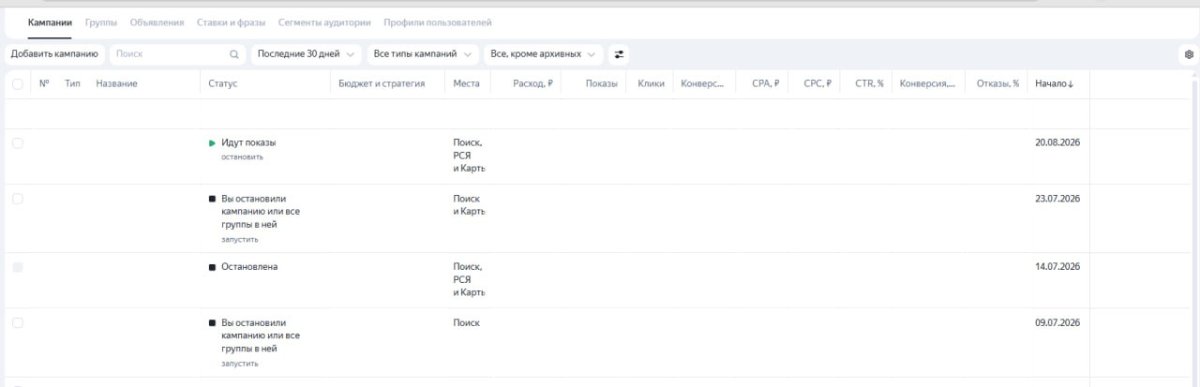The image size is (1200, 387).
Task: Go to Сегменты аудитории tab
Action: (x=325, y=22)
